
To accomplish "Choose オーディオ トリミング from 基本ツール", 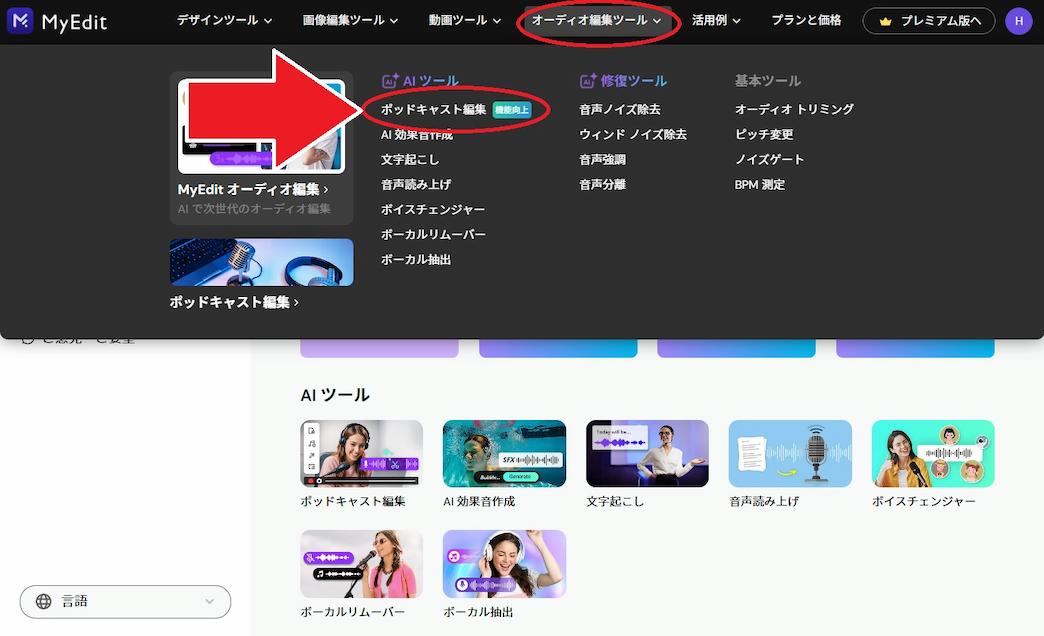I will [x=794, y=109].
